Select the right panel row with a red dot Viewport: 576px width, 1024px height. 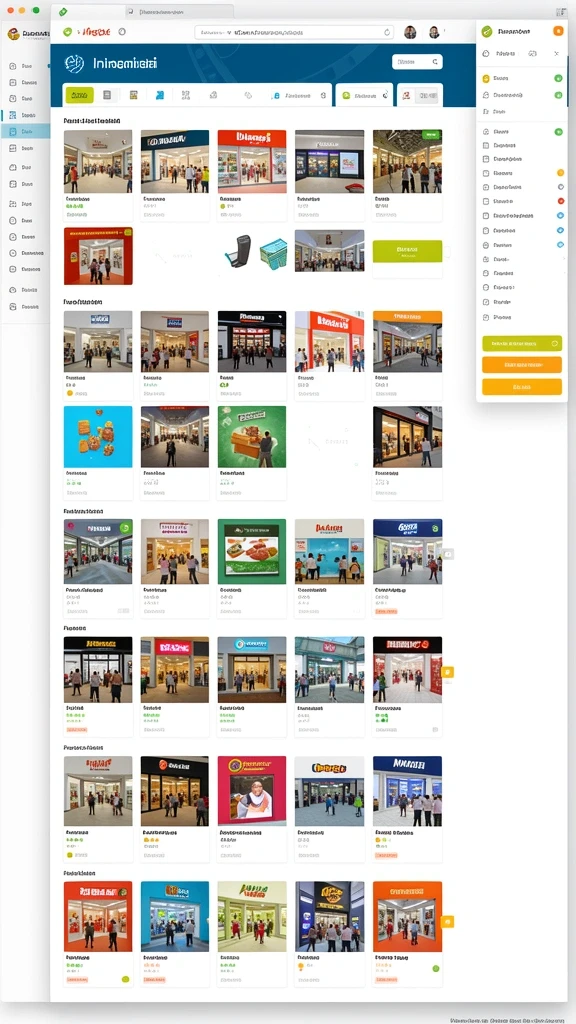point(522,201)
